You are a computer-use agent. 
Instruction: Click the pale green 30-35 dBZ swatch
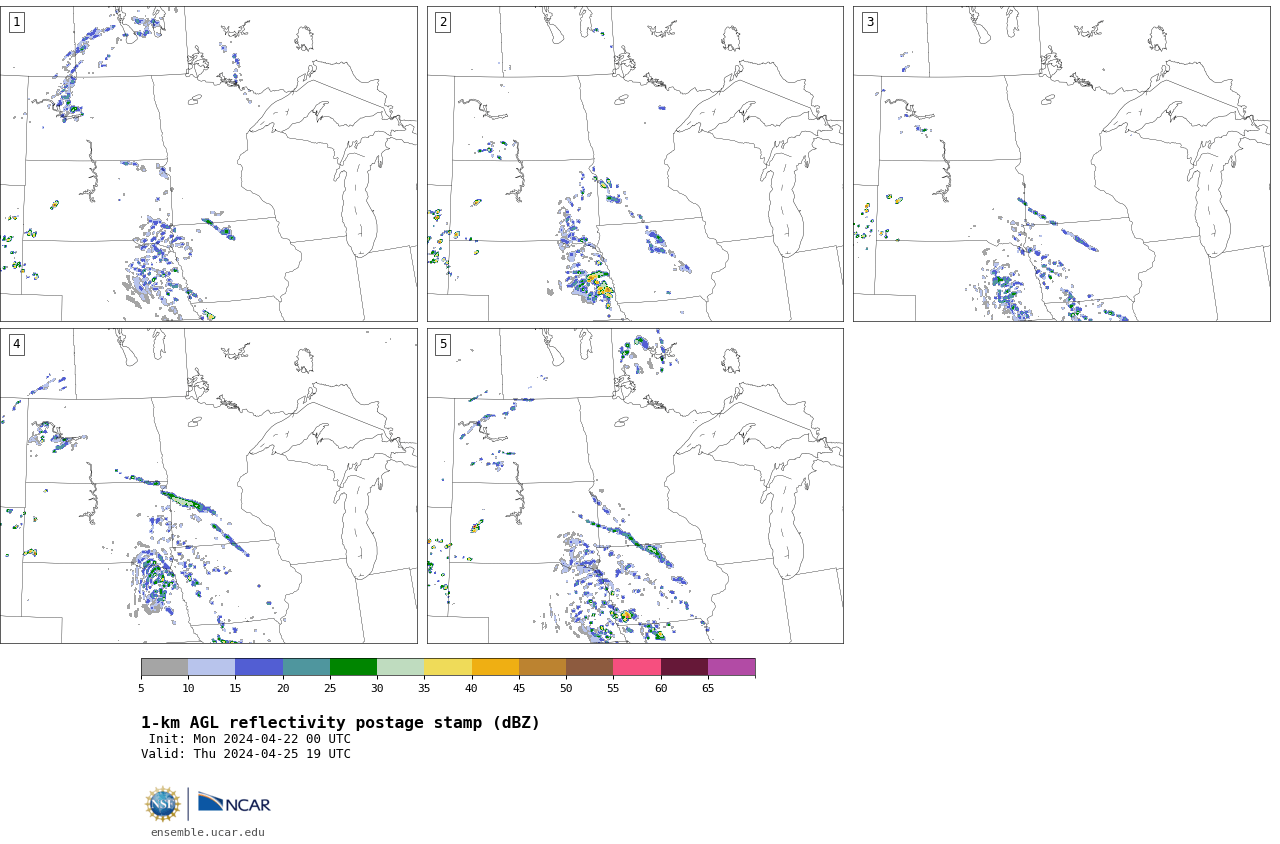400,667
